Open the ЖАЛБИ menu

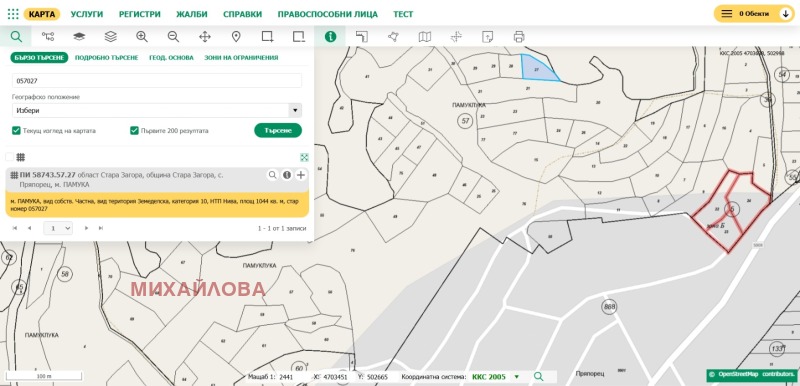(192, 14)
